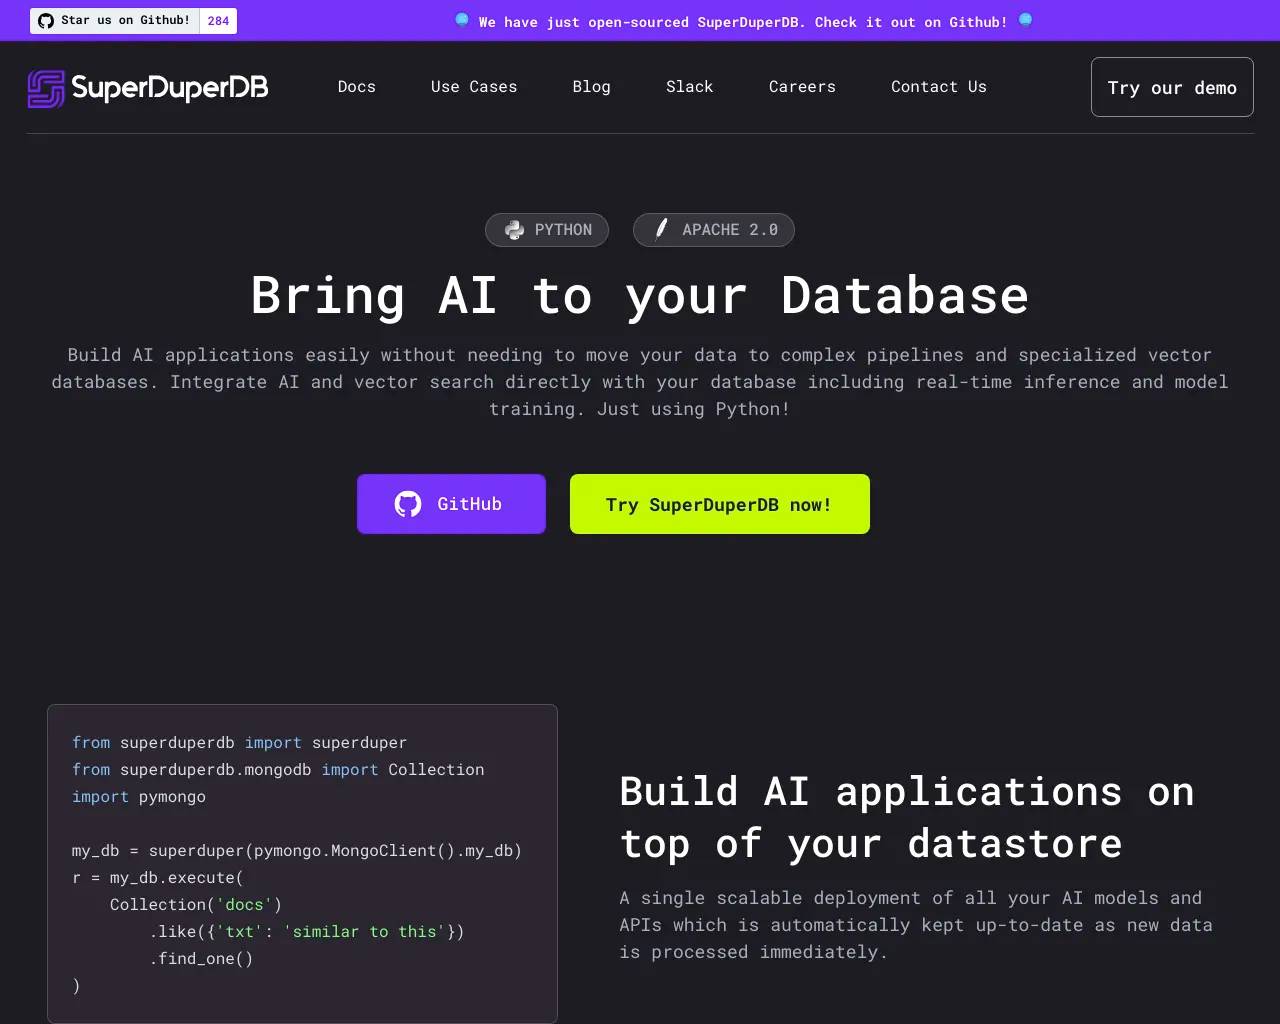This screenshot has width=1280, height=1024.
Task: Visit the Careers page
Action: [802, 87]
